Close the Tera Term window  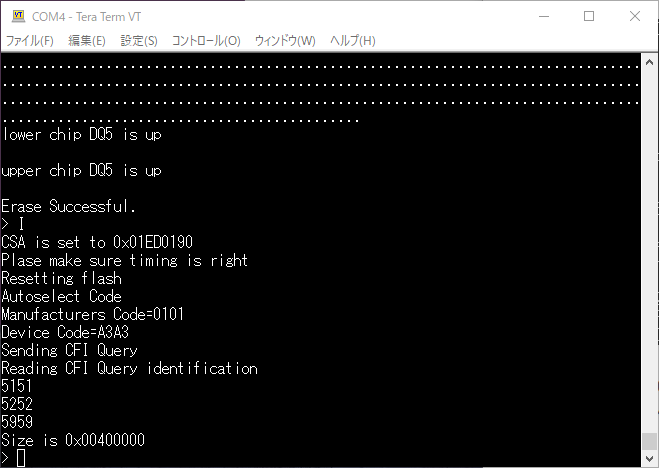pyautogui.click(x=635, y=16)
